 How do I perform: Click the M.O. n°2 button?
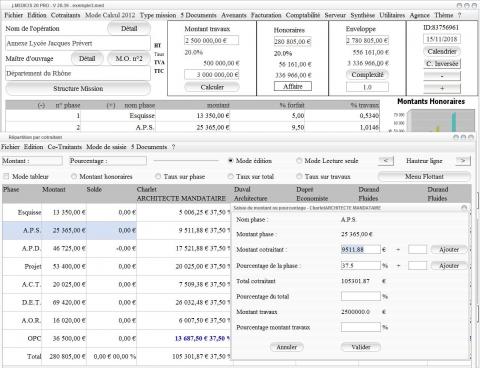click(x=129, y=59)
